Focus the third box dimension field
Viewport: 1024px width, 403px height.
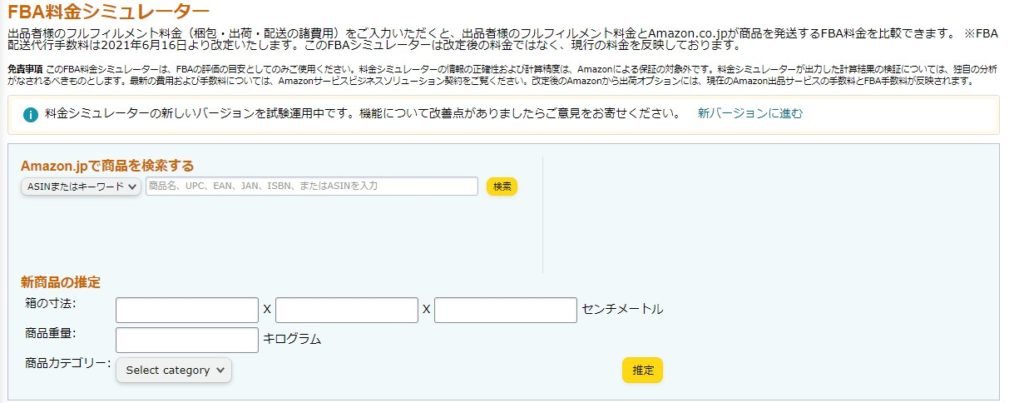(x=505, y=310)
